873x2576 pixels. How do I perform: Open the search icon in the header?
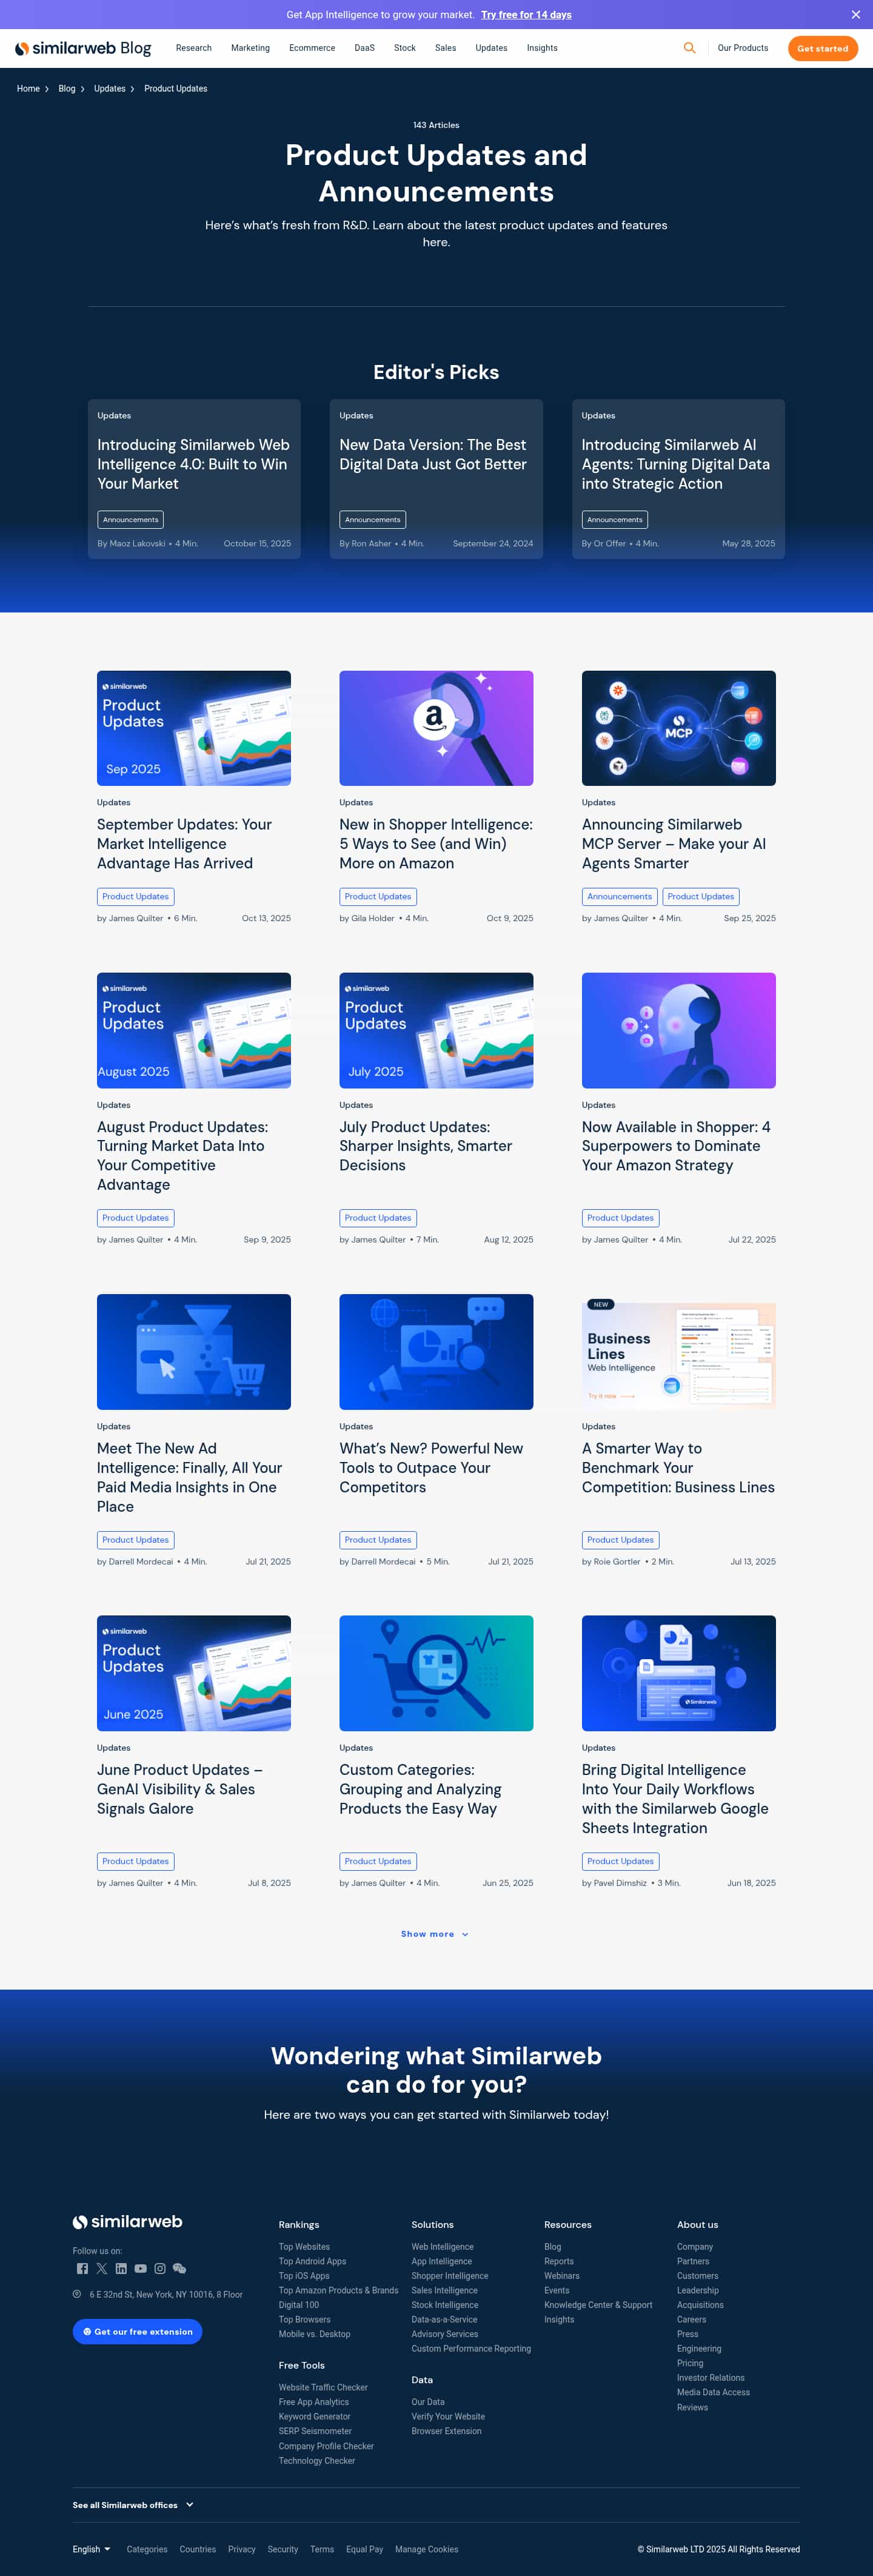[x=689, y=48]
